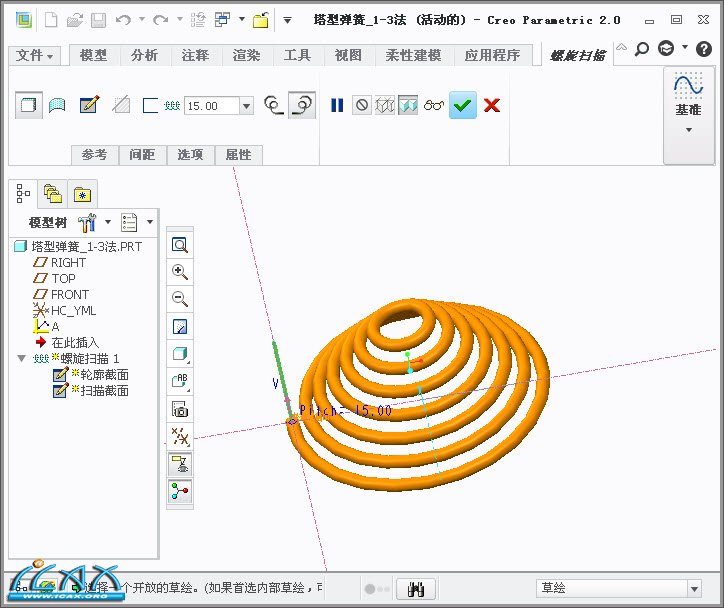Pause the feature with the pause icon
This screenshot has width=724, height=608.
point(337,105)
